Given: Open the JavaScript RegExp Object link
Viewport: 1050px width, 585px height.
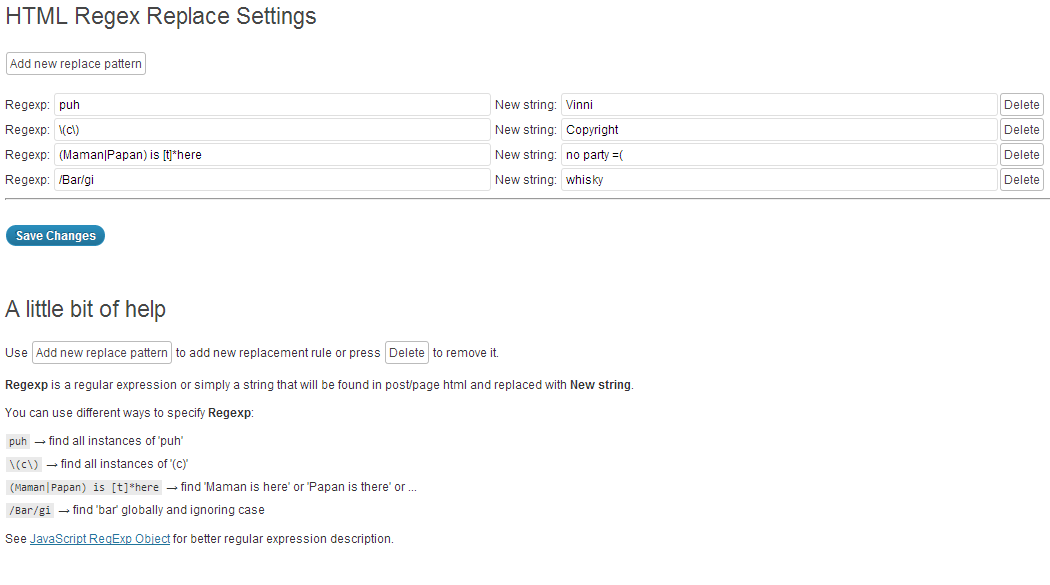Looking at the screenshot, I should coord(100,539).
